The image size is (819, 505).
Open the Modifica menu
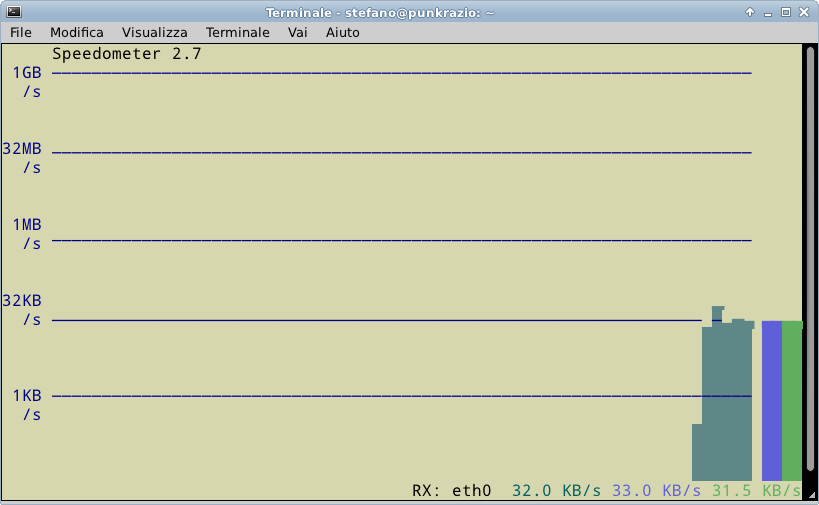click(x=77, y=32)
